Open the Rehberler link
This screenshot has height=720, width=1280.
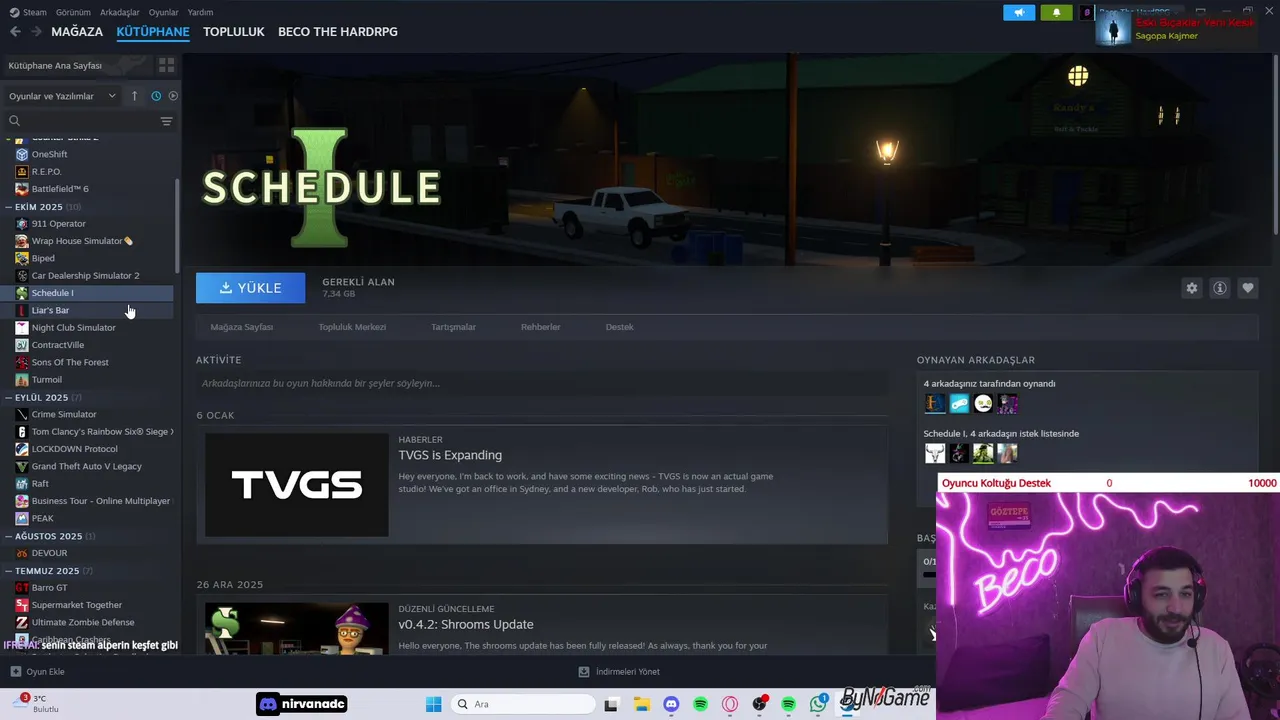(x=540, y=327)
